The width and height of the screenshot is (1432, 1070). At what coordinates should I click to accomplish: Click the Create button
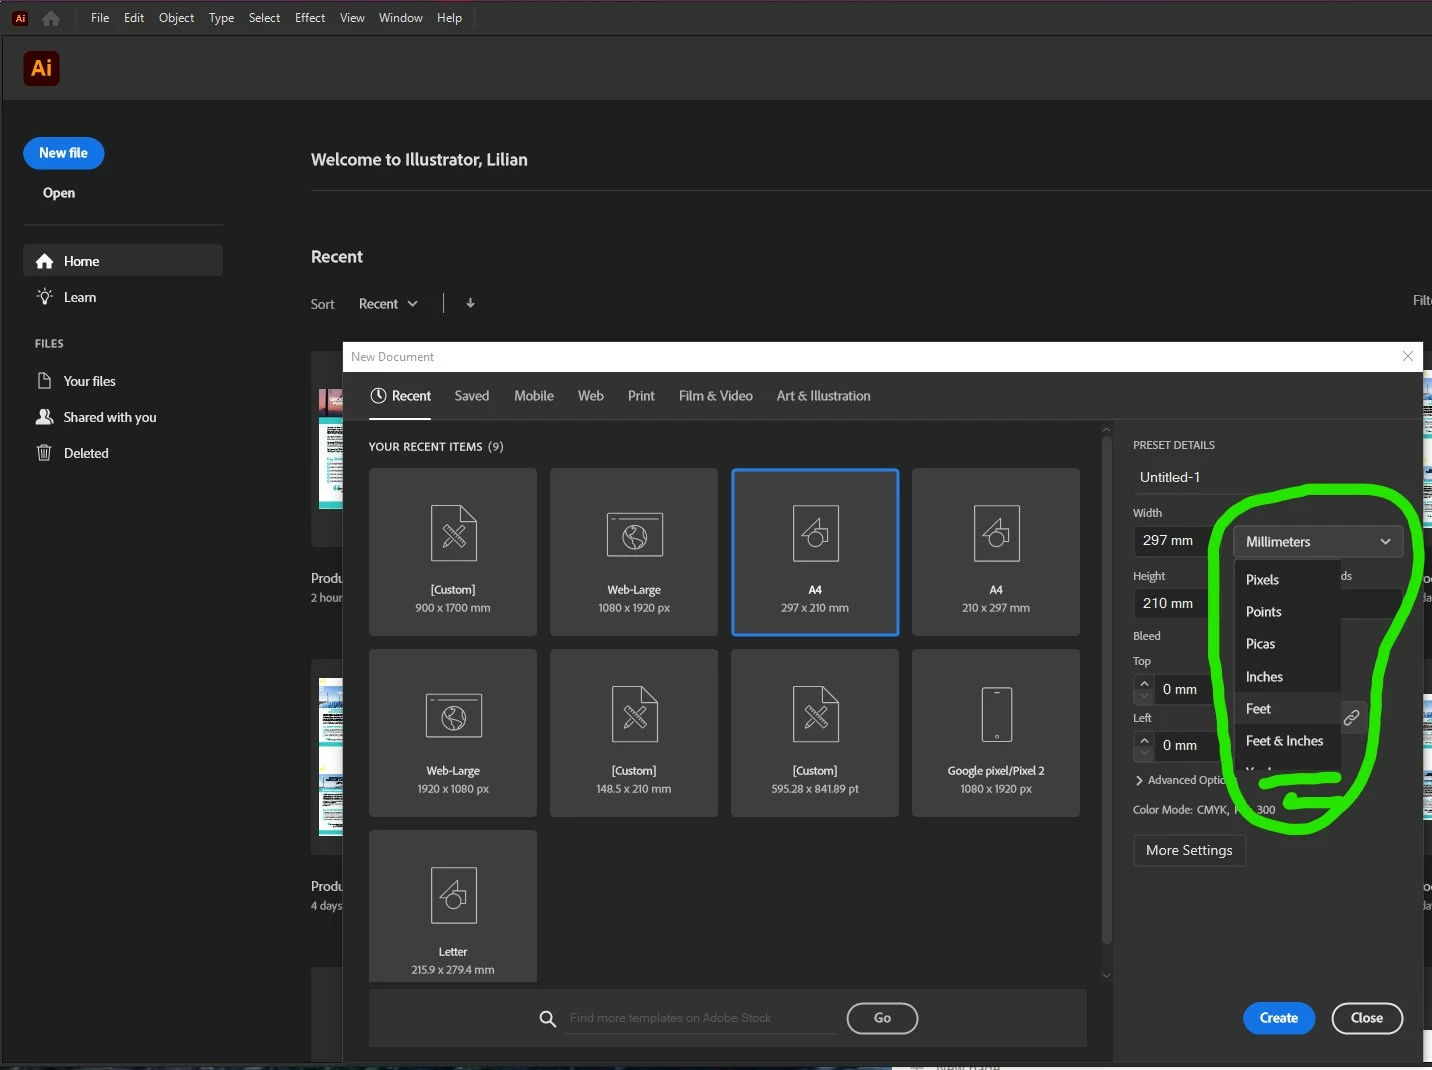tap(1279, 1018)
